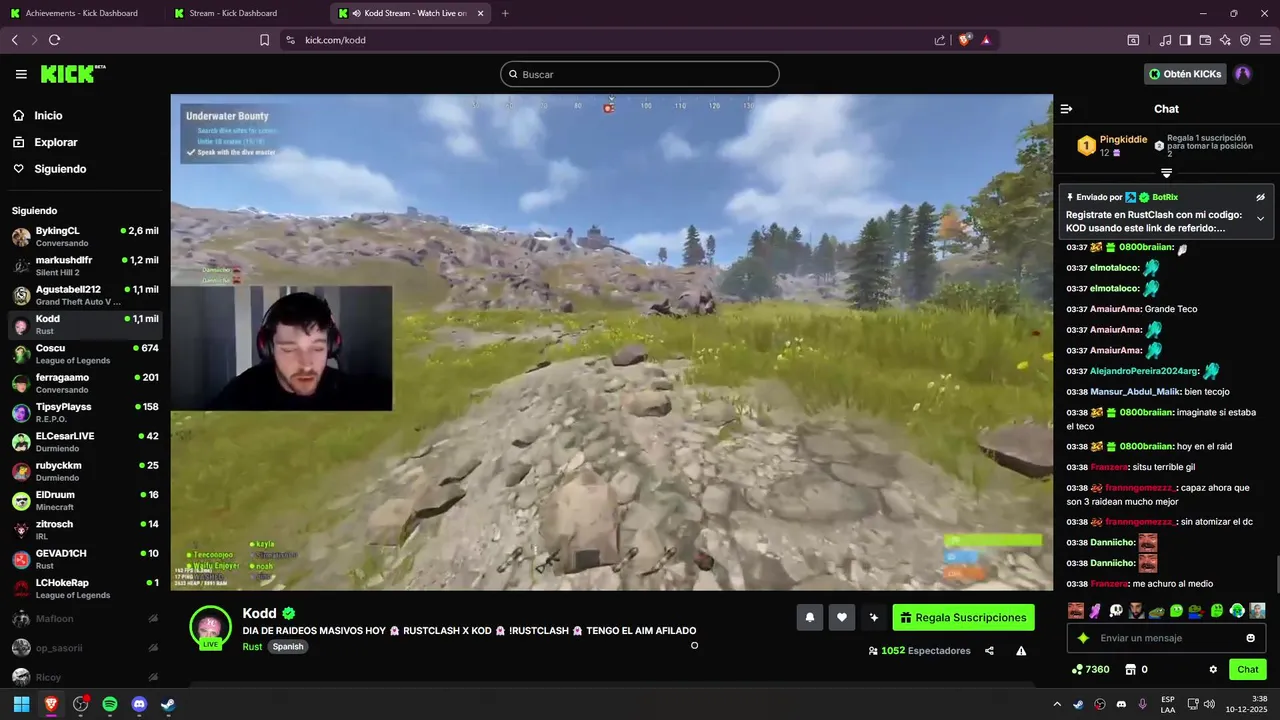The width and height of the screenshot is (1280, 720).
Task: Open Windows Start menu
Action: (x=21, y=704)
